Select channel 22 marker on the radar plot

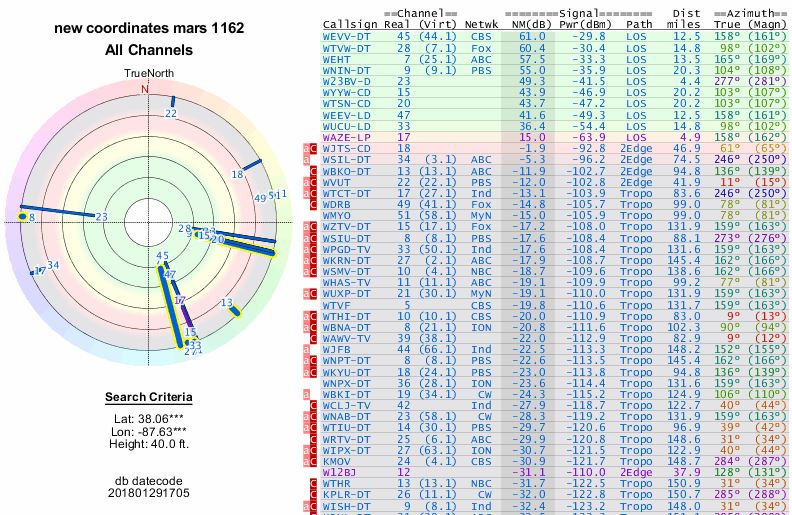171,114
